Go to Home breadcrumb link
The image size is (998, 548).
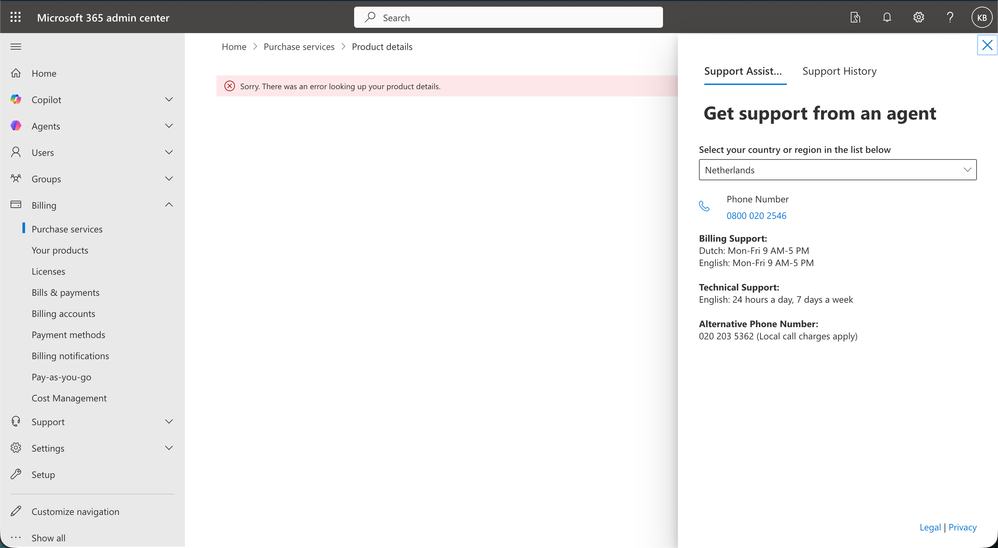point(234,46)
